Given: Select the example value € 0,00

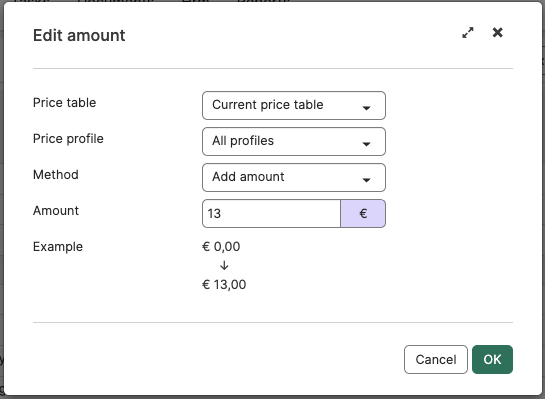Looking at the screenshot, I should click(x=221, y=246).
